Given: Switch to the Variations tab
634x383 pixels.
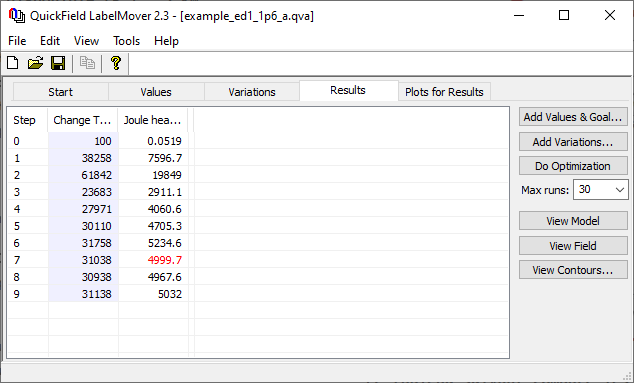Looking at the screenshot, I should point(251,92).
